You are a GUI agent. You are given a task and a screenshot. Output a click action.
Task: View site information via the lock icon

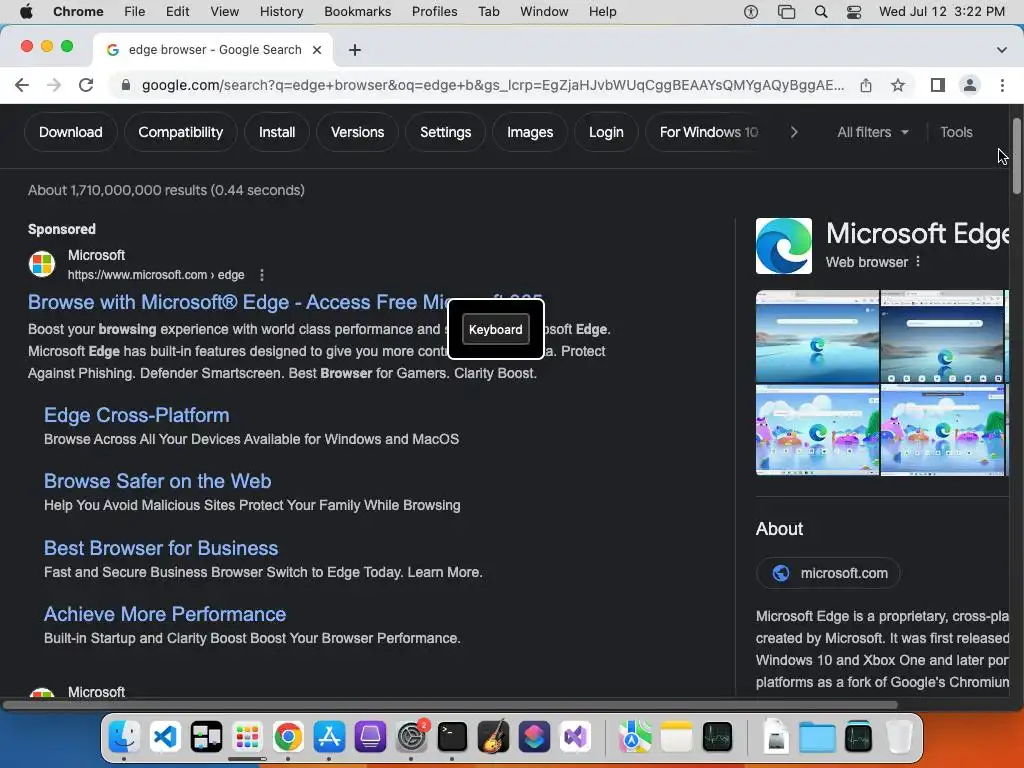tap(126, 85)
